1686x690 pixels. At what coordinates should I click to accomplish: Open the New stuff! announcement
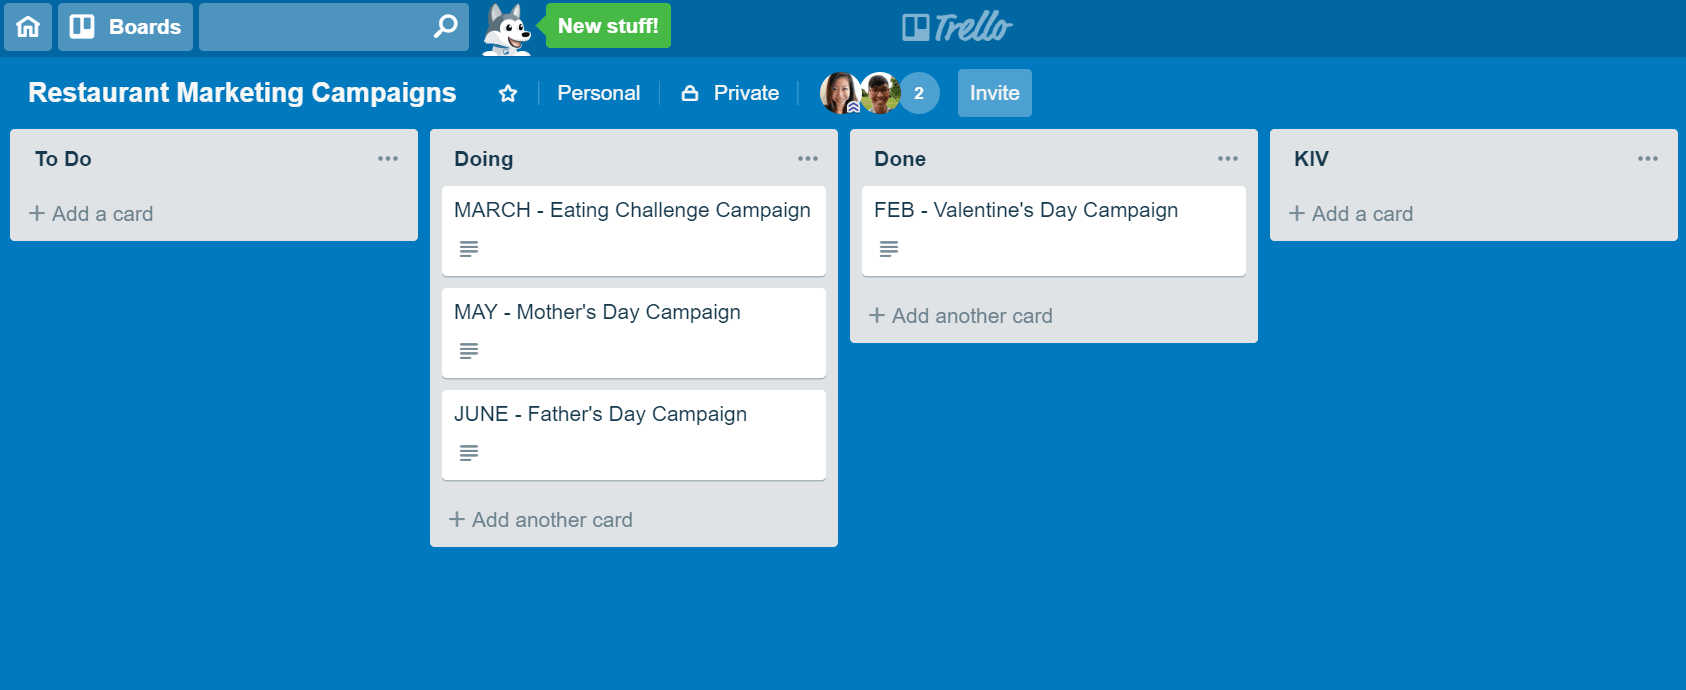[x=608, y=26]
